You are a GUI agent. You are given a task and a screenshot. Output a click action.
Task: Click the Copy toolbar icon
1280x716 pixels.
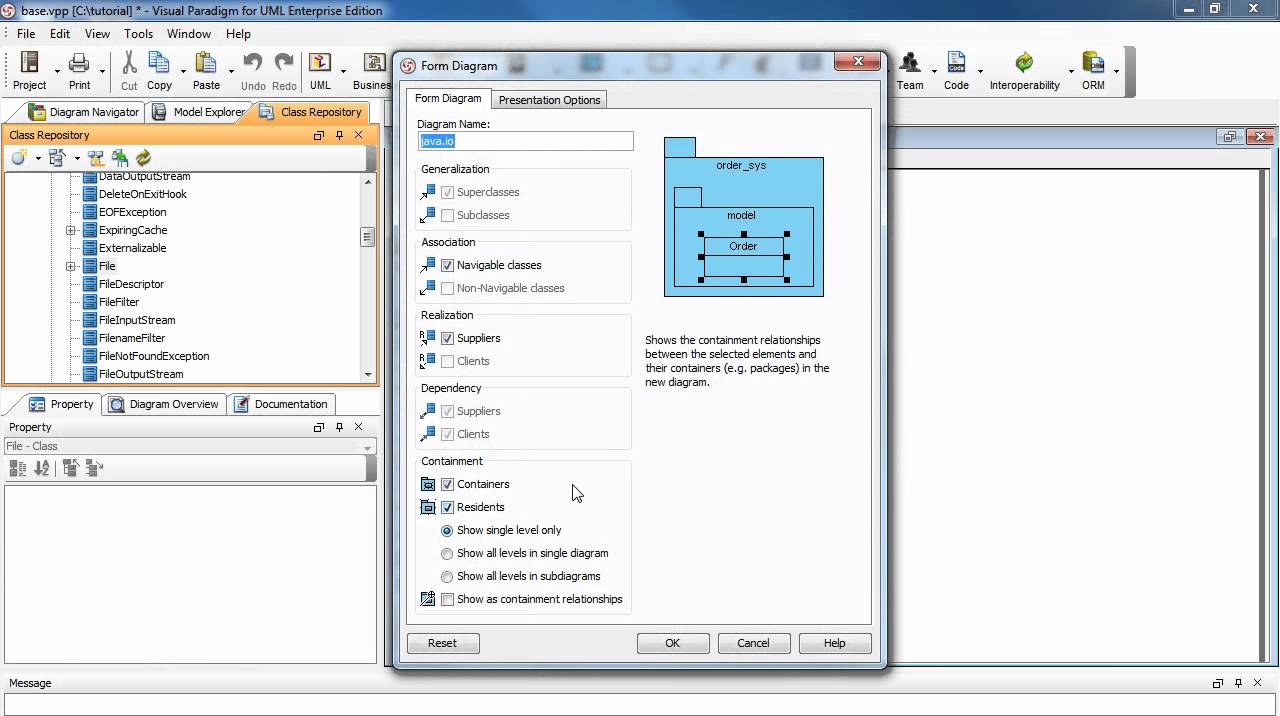[x=159, y=64]
